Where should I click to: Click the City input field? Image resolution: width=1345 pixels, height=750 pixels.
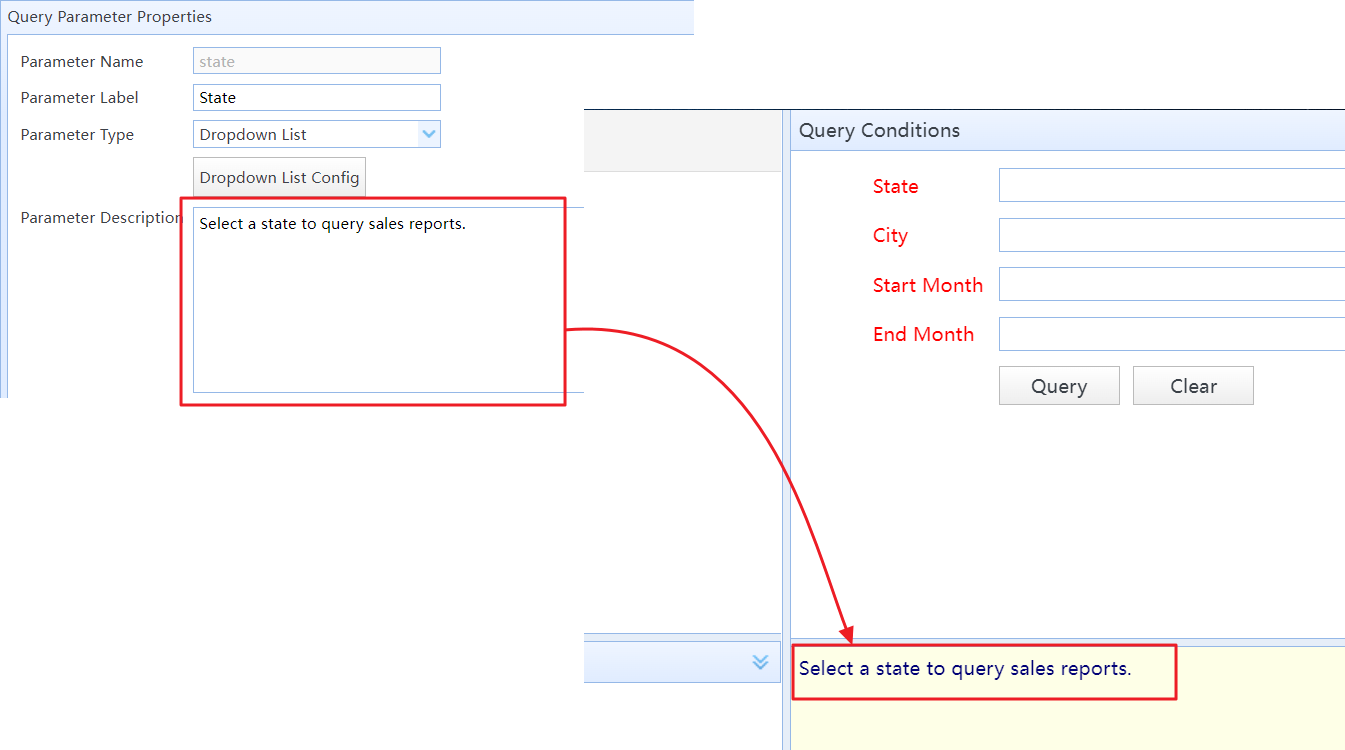1171,235
